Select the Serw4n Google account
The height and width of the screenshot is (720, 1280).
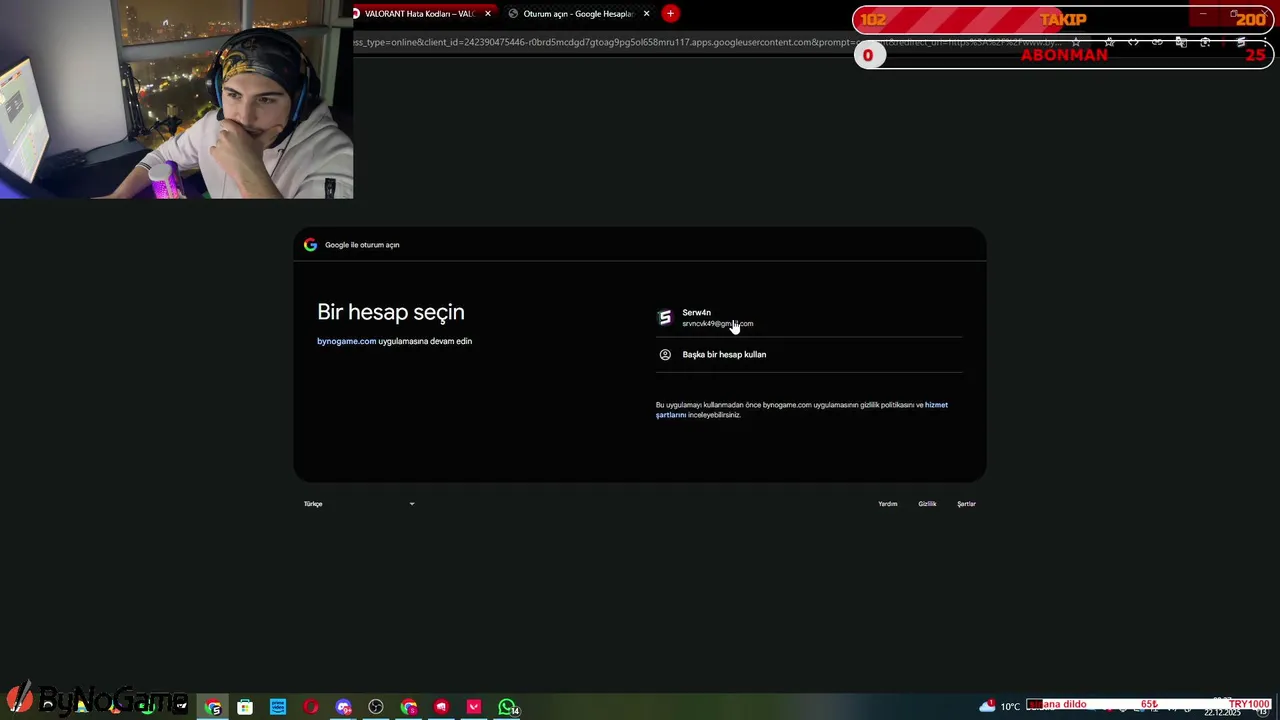(x=808, y=318)
